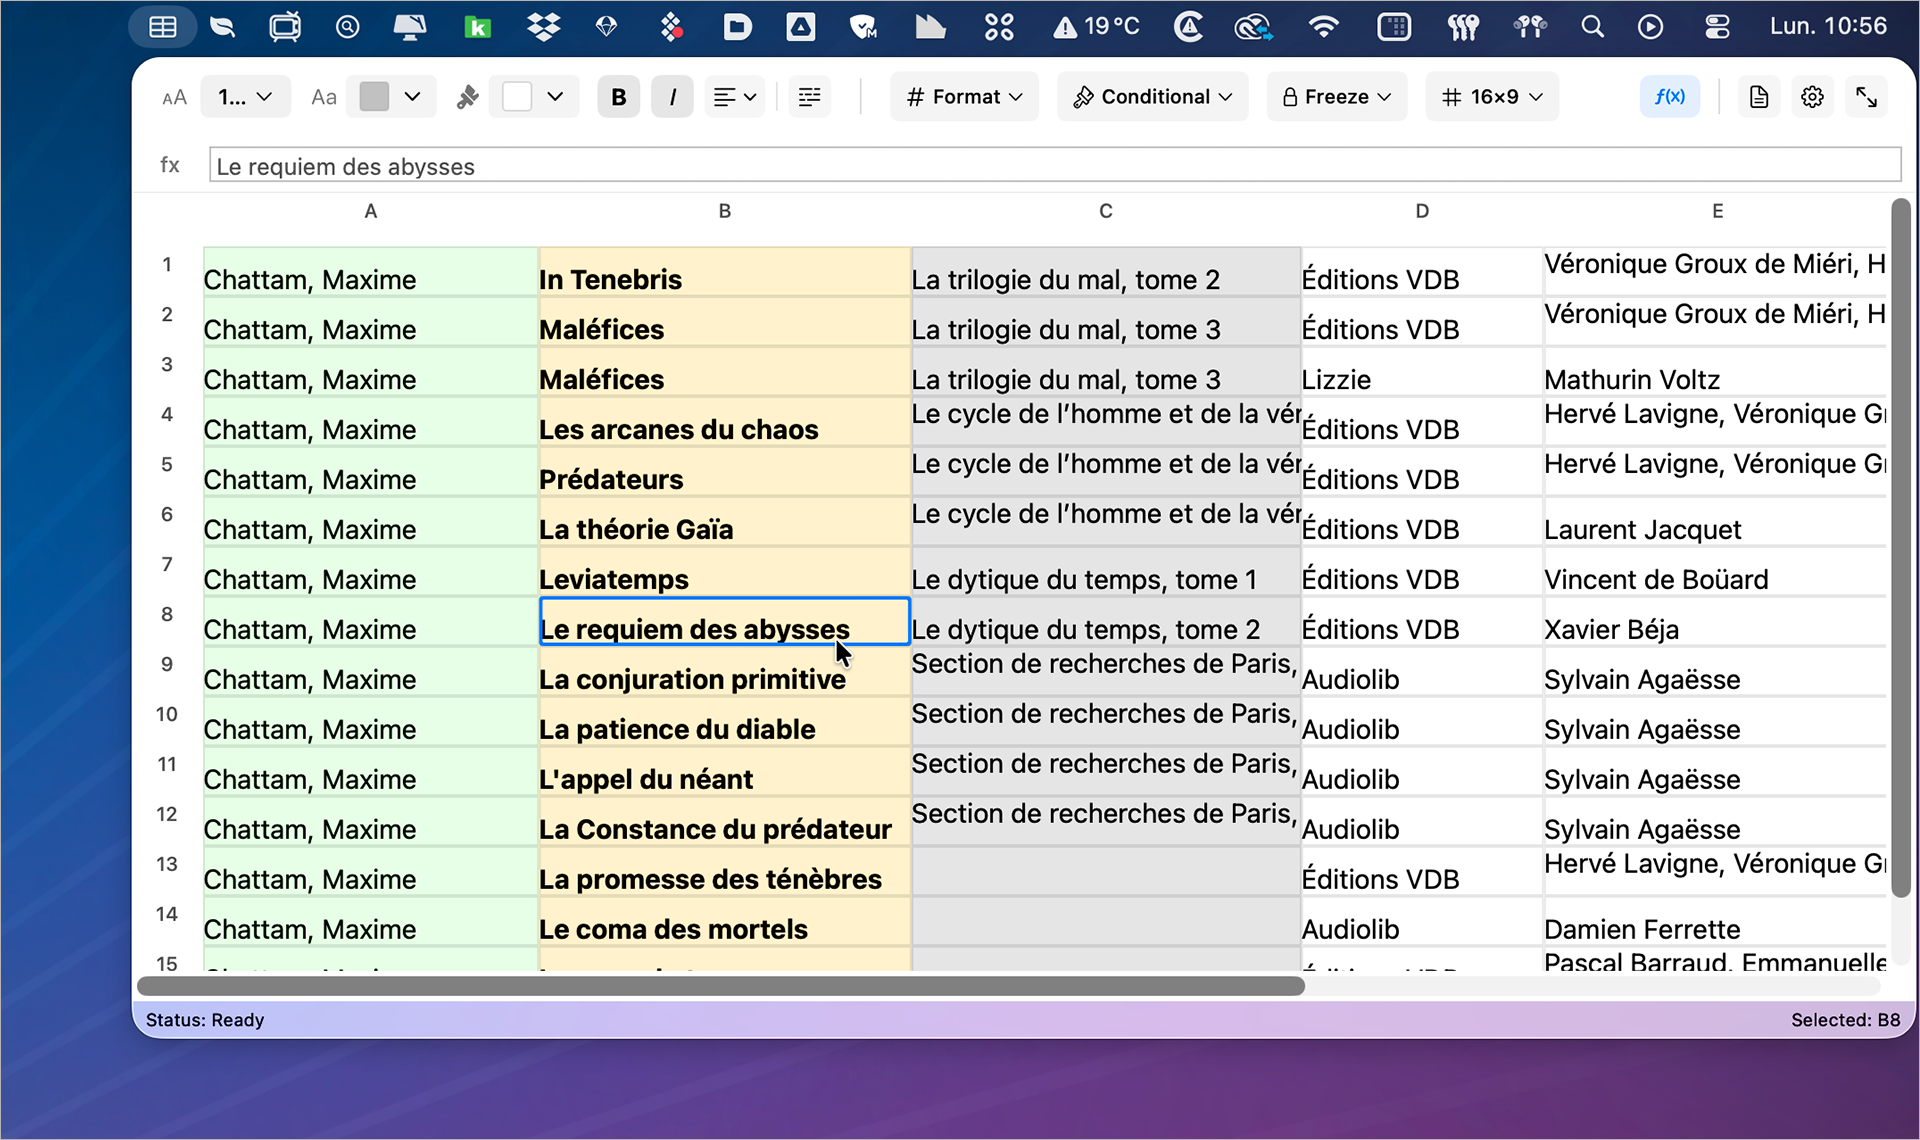The height and width of the screenshot is (1140, 1920).
Task: Click cell 'Xavier Béja'
Action: click(1715, 622)
